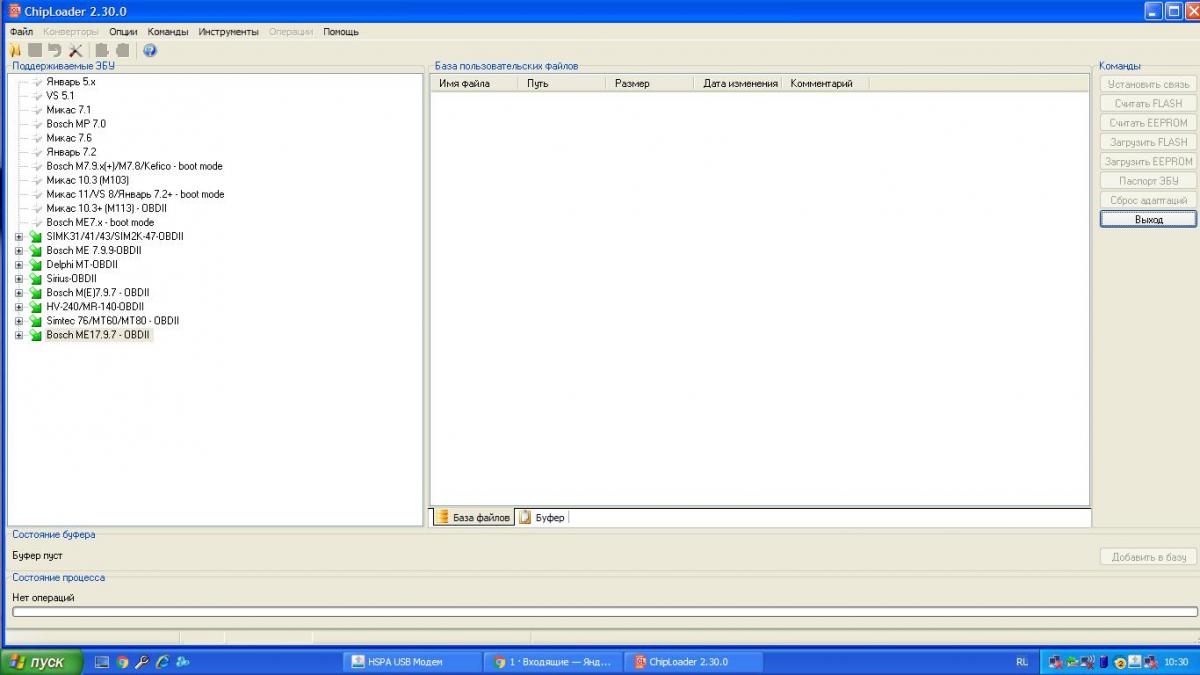Open the Помощь menu
1200x675 pixels.
tap(341, 32)
